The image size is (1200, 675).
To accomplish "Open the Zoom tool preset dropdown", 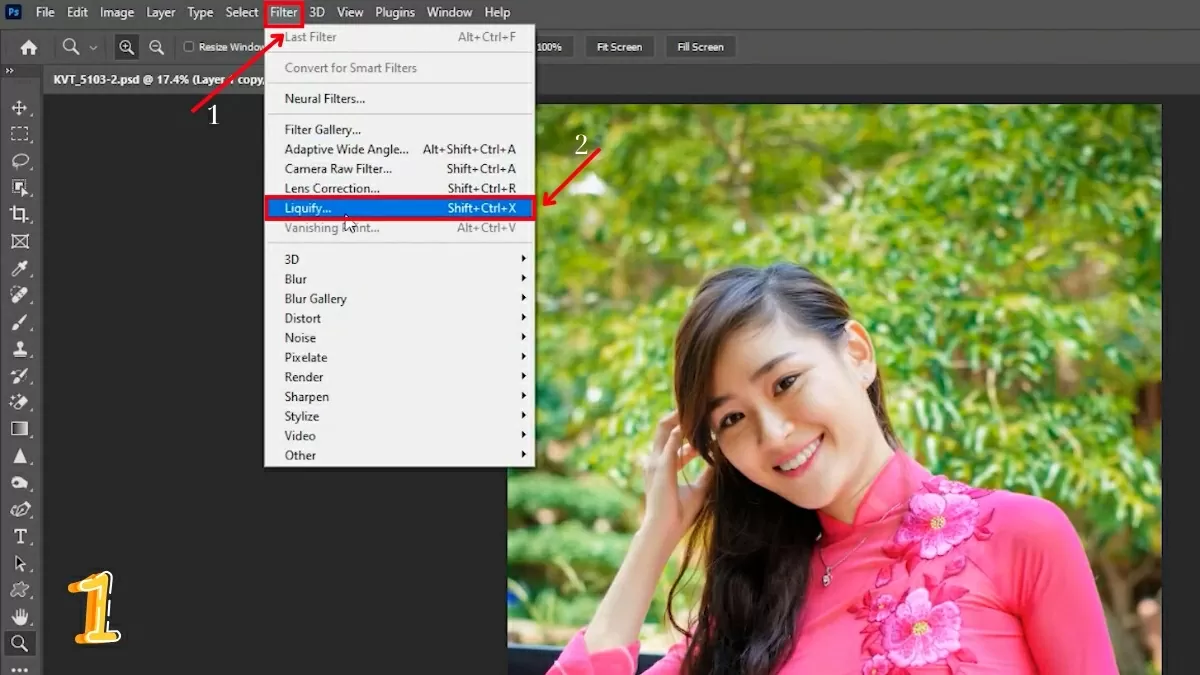I will pos(94,47).
